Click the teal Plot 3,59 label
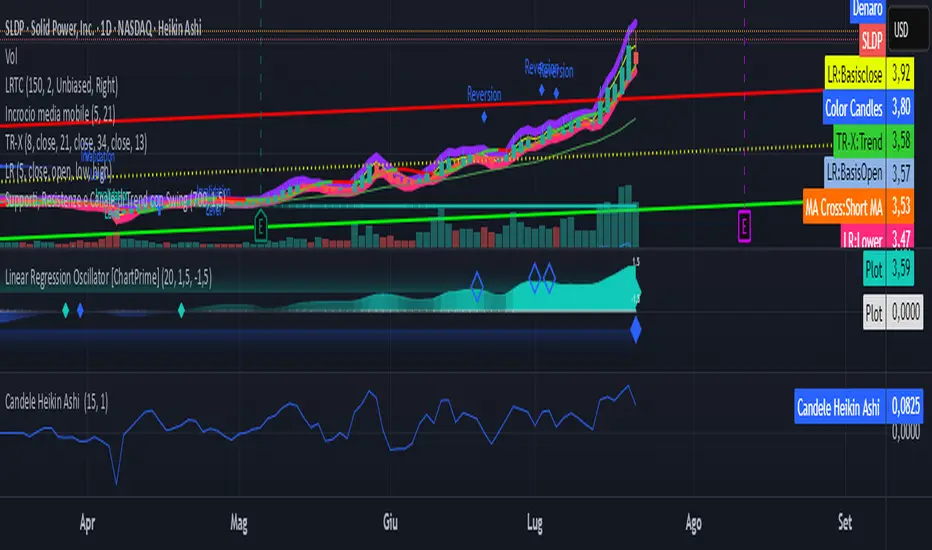 tap(888, 269)
